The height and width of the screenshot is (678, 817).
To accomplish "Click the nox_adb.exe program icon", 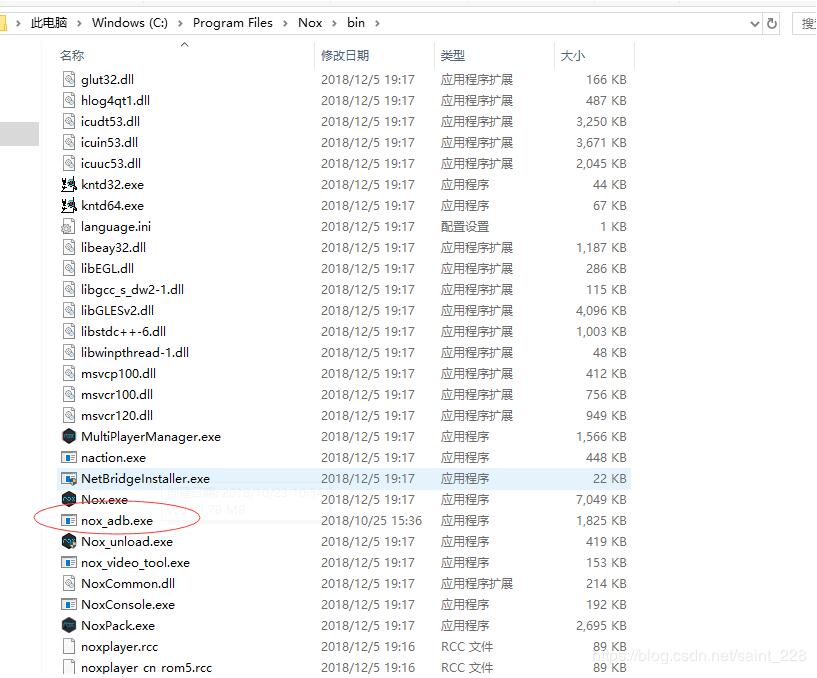I will pos(69,521).
